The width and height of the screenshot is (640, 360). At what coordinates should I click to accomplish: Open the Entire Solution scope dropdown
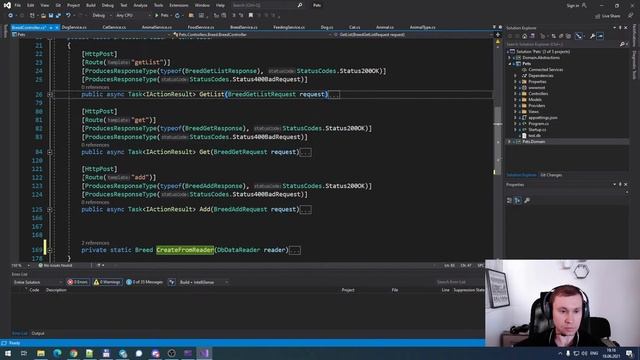(38, 282)
